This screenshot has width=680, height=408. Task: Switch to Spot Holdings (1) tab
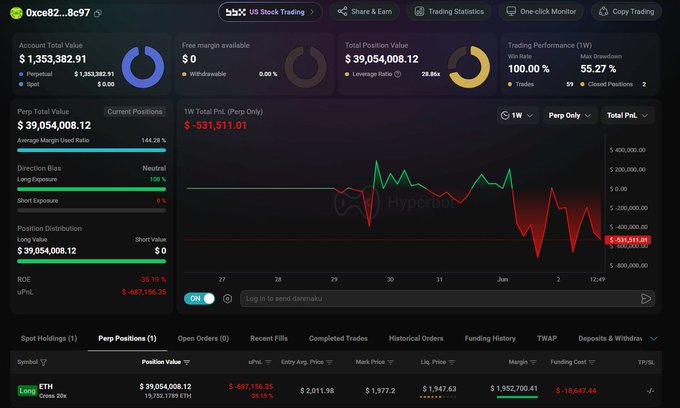tap(49, 339)
